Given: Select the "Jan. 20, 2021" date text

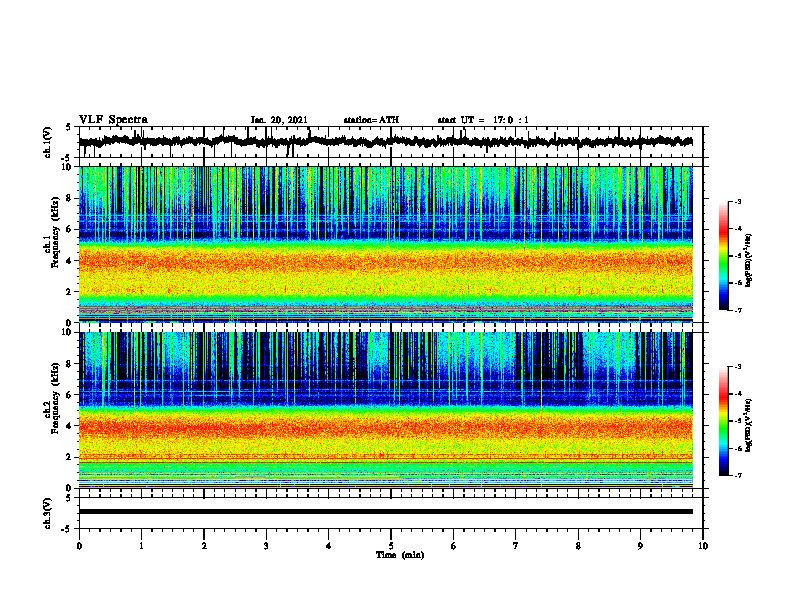Looking at the screenshot, I should [x=279, y=120].
